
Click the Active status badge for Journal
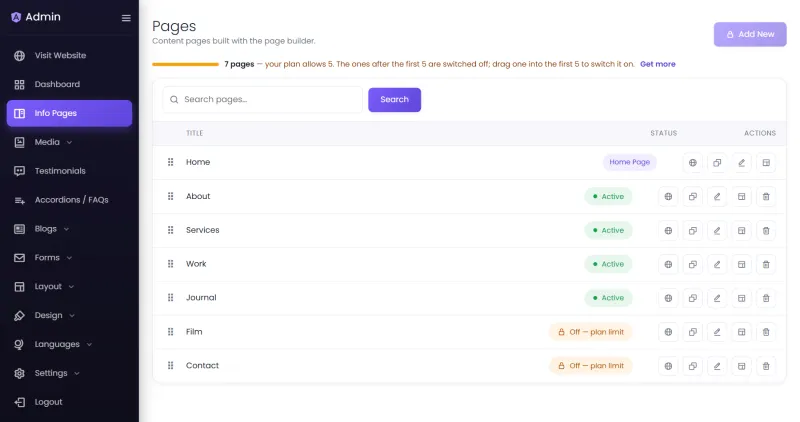tap(608, 298)
